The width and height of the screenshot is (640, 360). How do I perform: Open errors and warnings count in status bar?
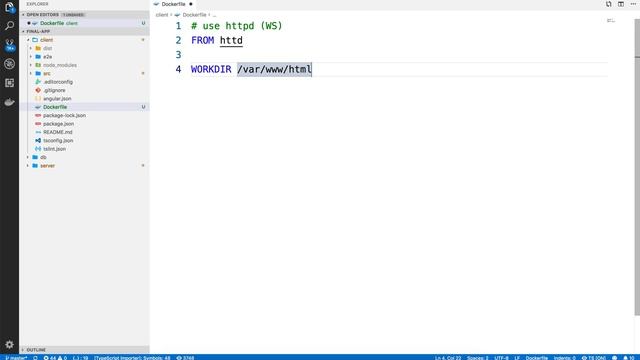click(55, 358)
